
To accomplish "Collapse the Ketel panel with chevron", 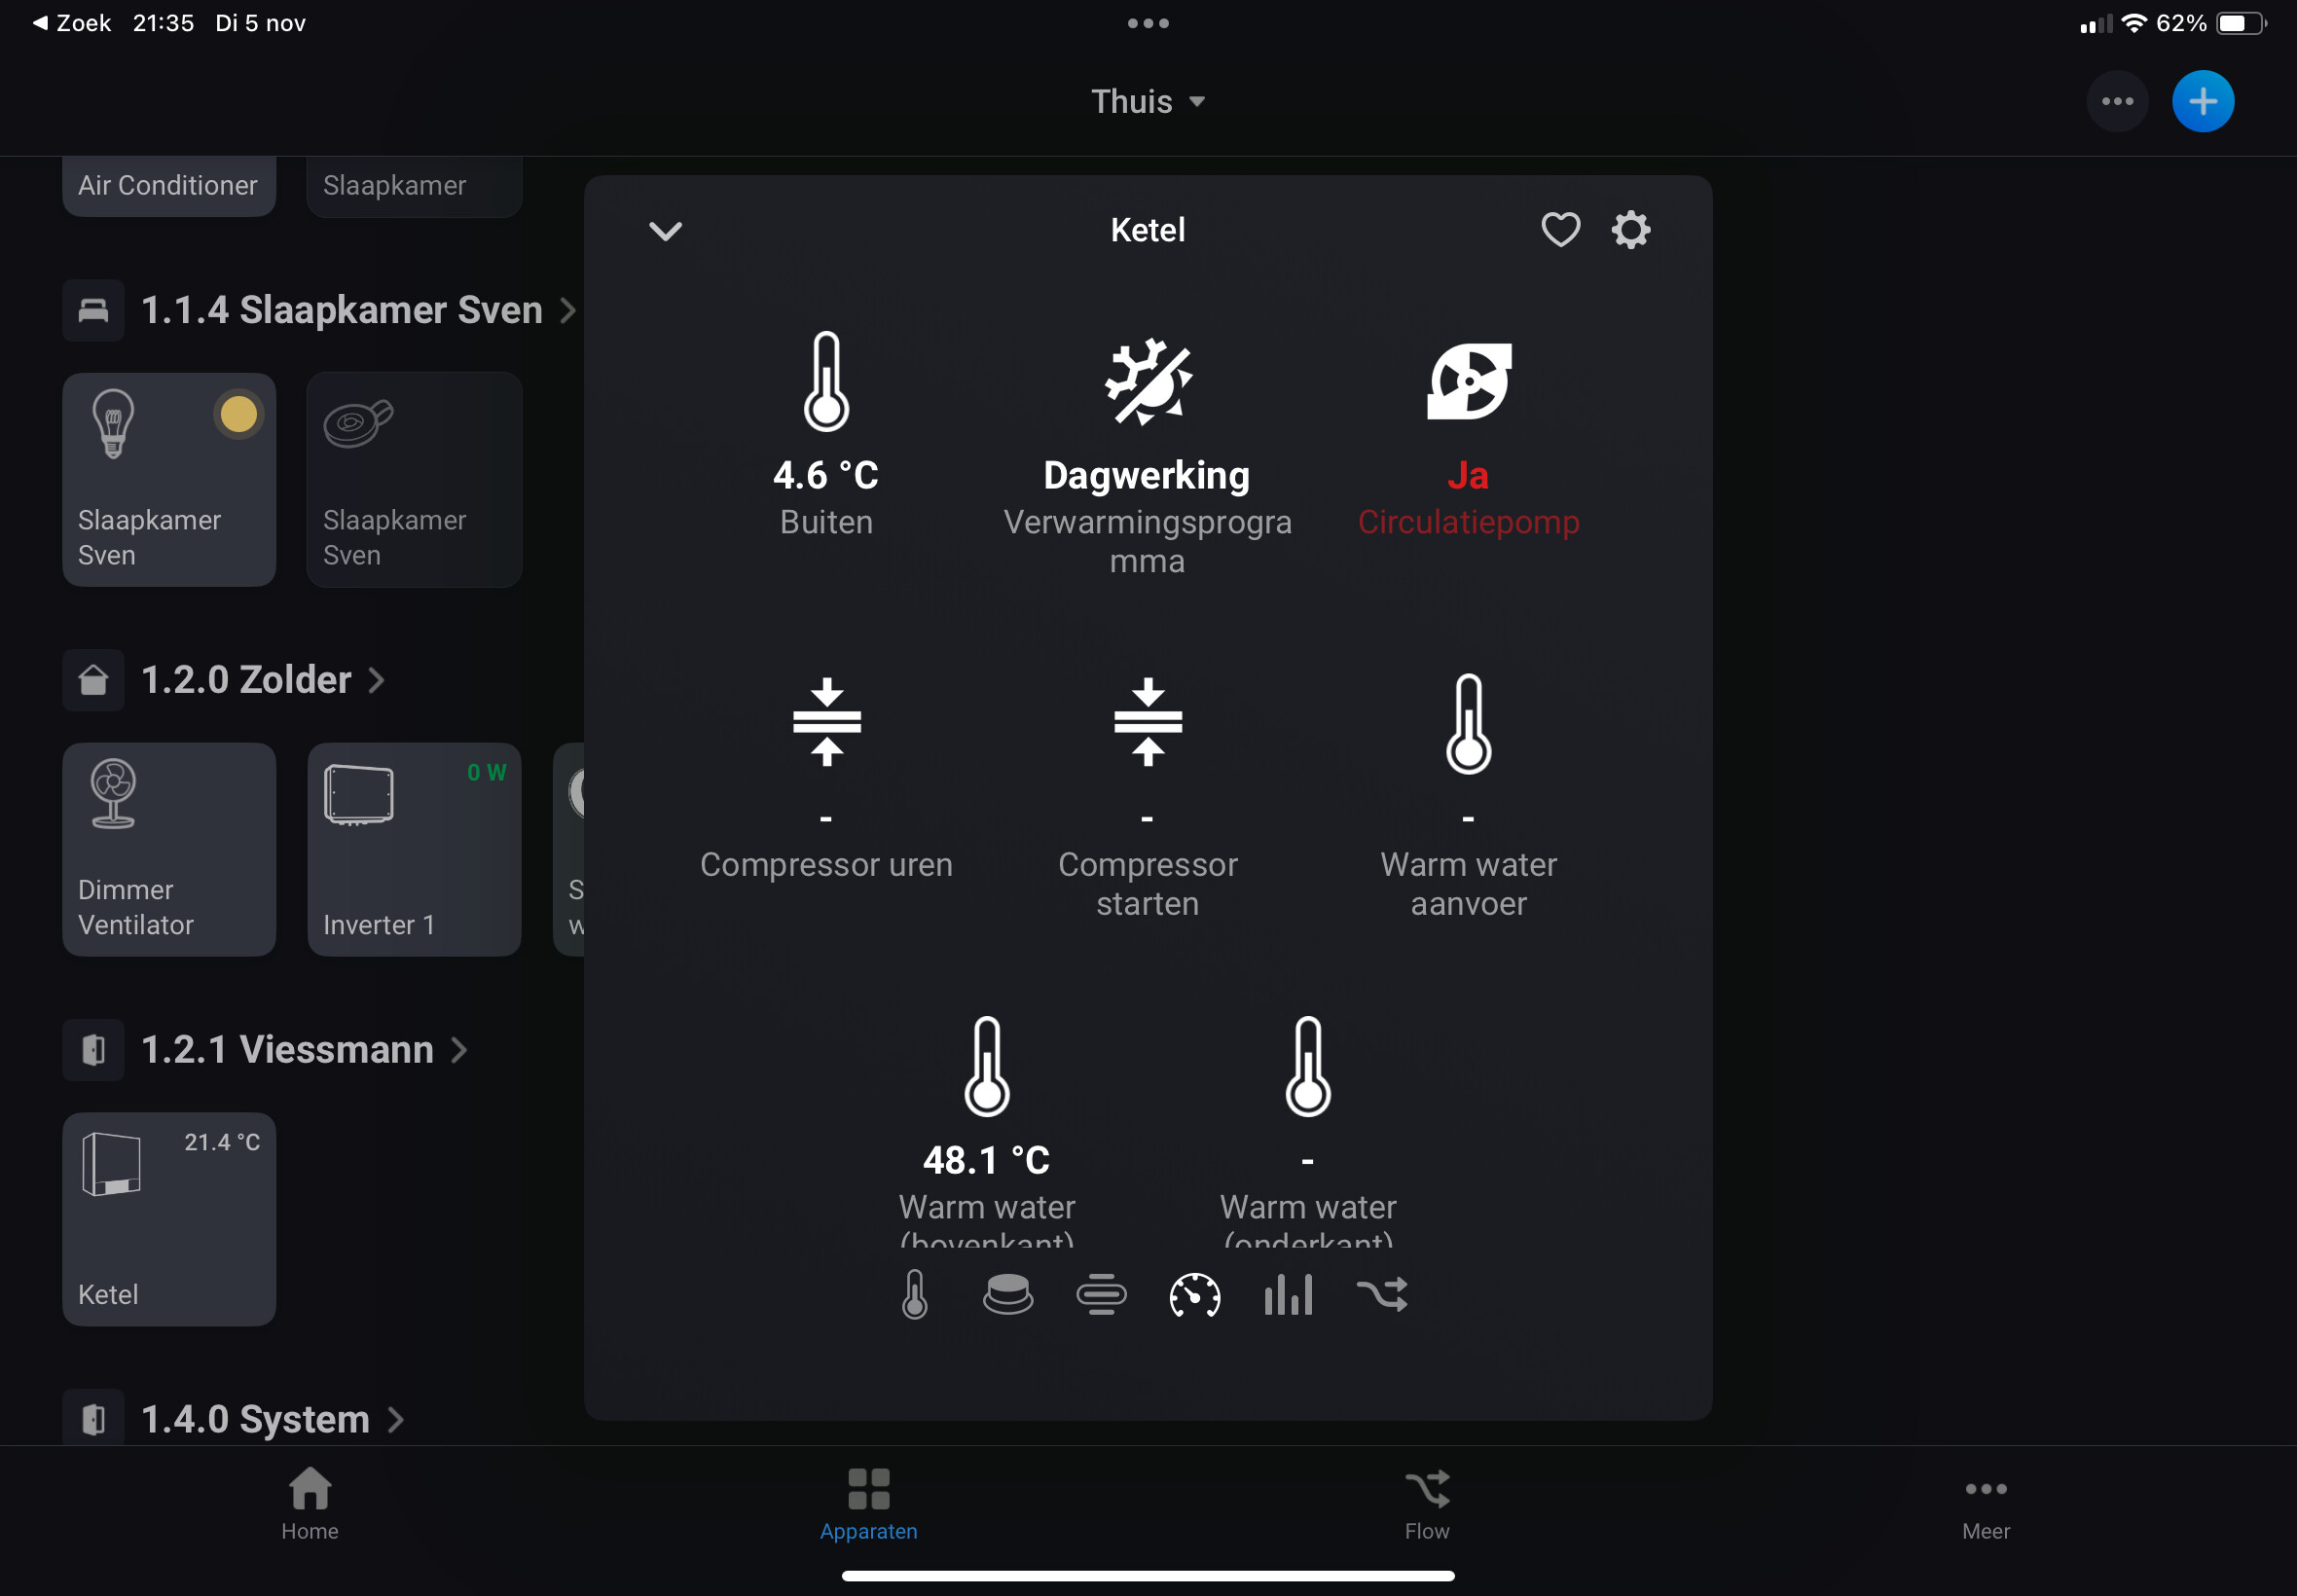I will (x=666, y=231).
